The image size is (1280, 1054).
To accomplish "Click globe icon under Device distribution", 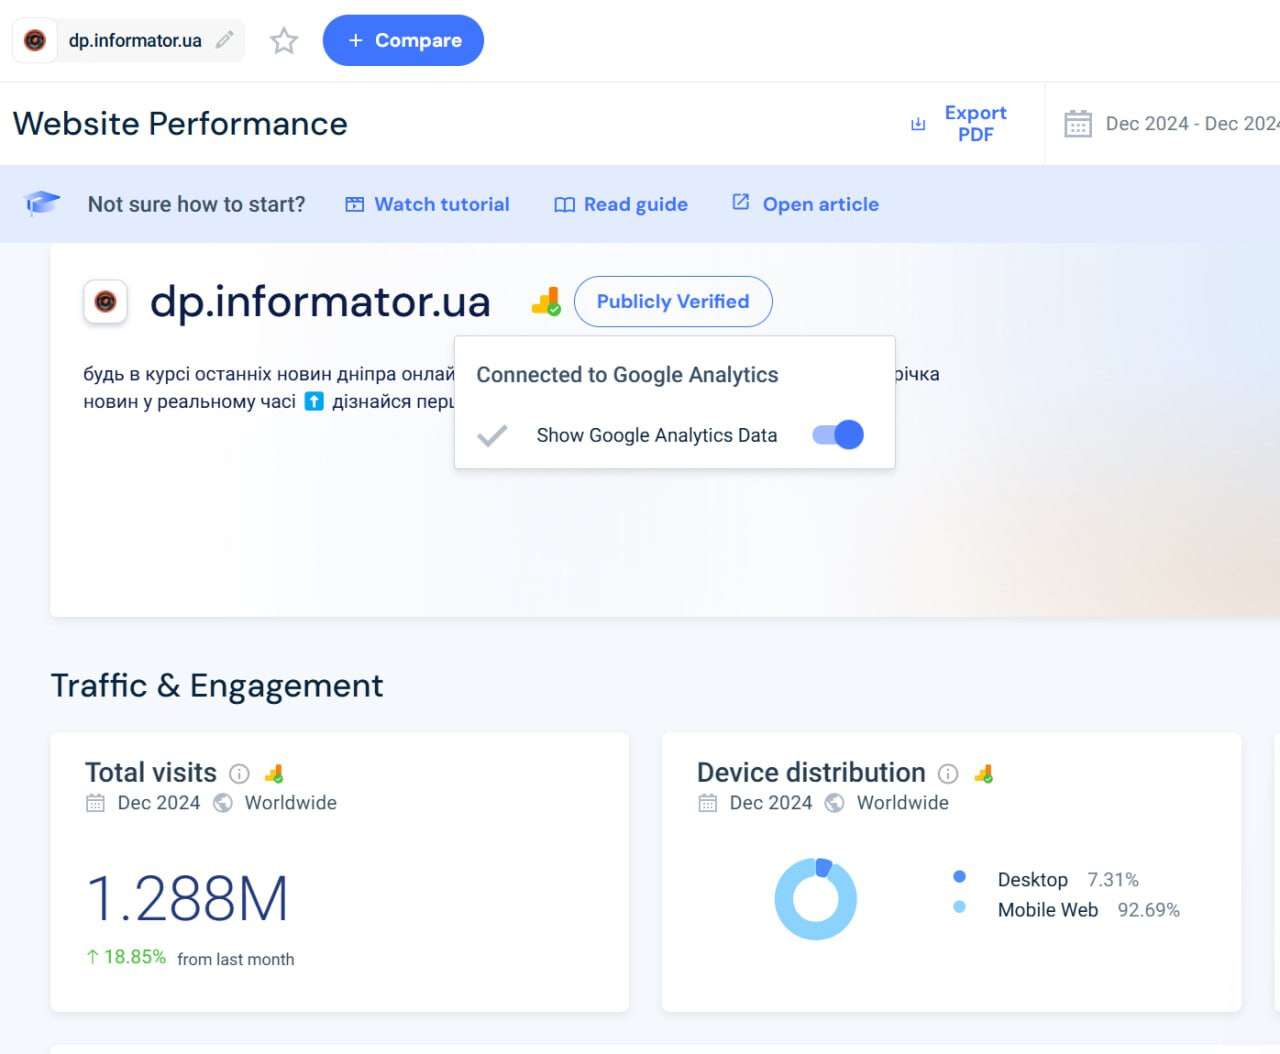I will (x=835, y=803).
